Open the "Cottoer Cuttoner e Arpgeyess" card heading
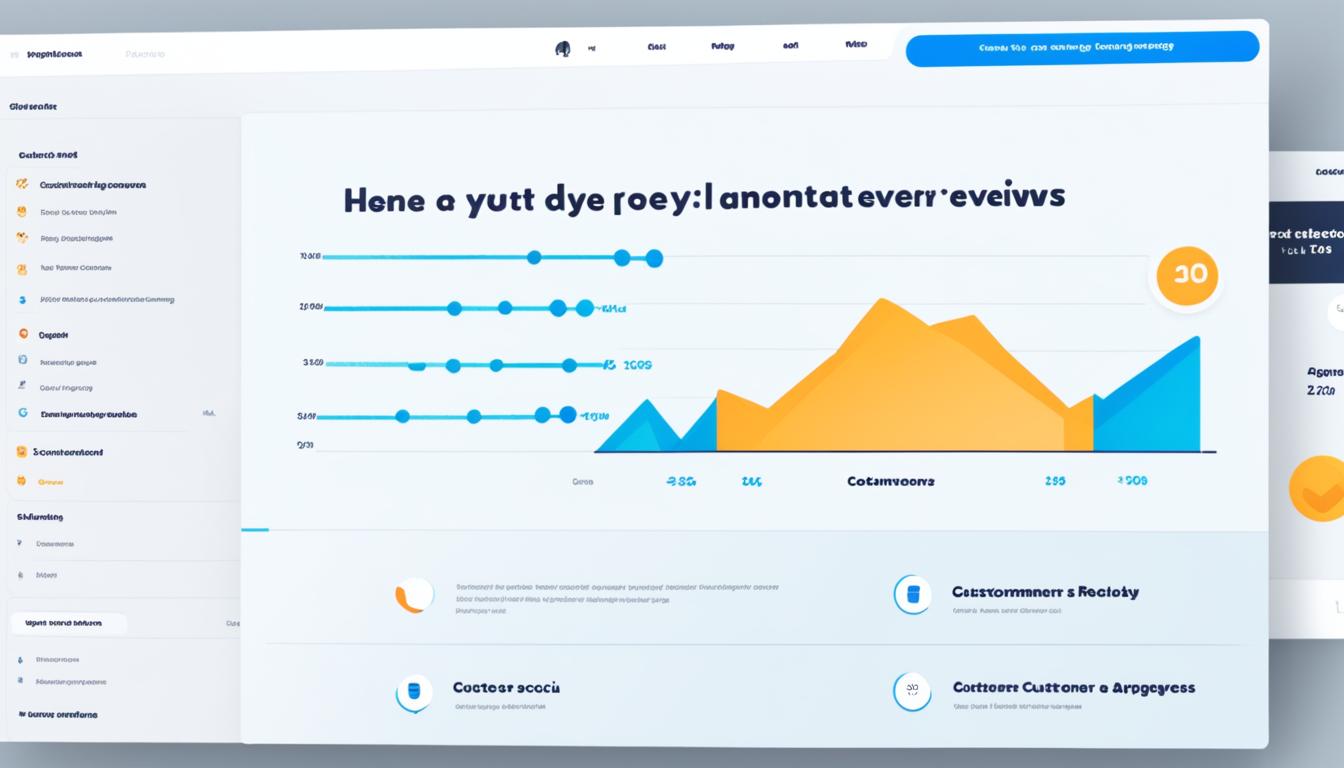The width and height of the screenshot is (1344, 768). [x=1074, y=688]
